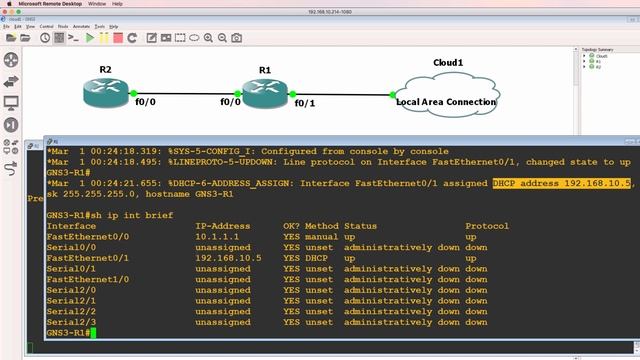
Task: Click the Serial0/0 interface row
Action: [x=267, y=247]
